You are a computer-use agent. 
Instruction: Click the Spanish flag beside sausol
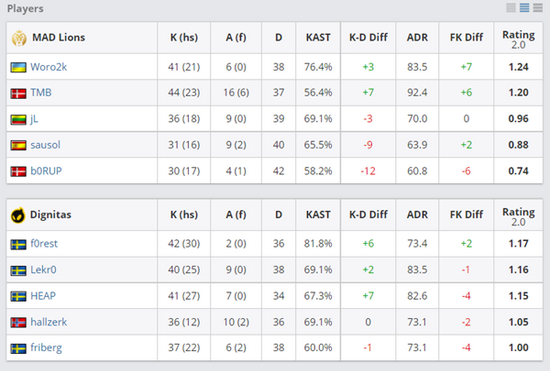[x=18, y=145]
